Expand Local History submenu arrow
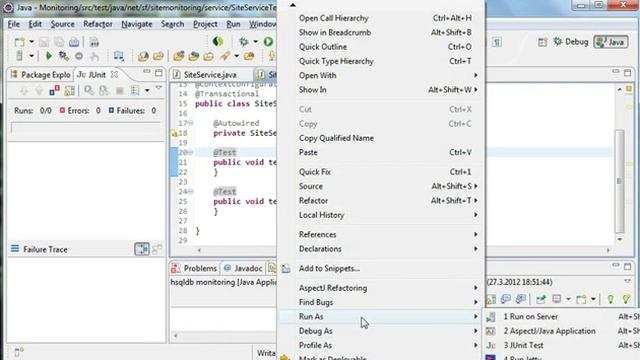This screenshot has height=360, width=640. (476, 215)
